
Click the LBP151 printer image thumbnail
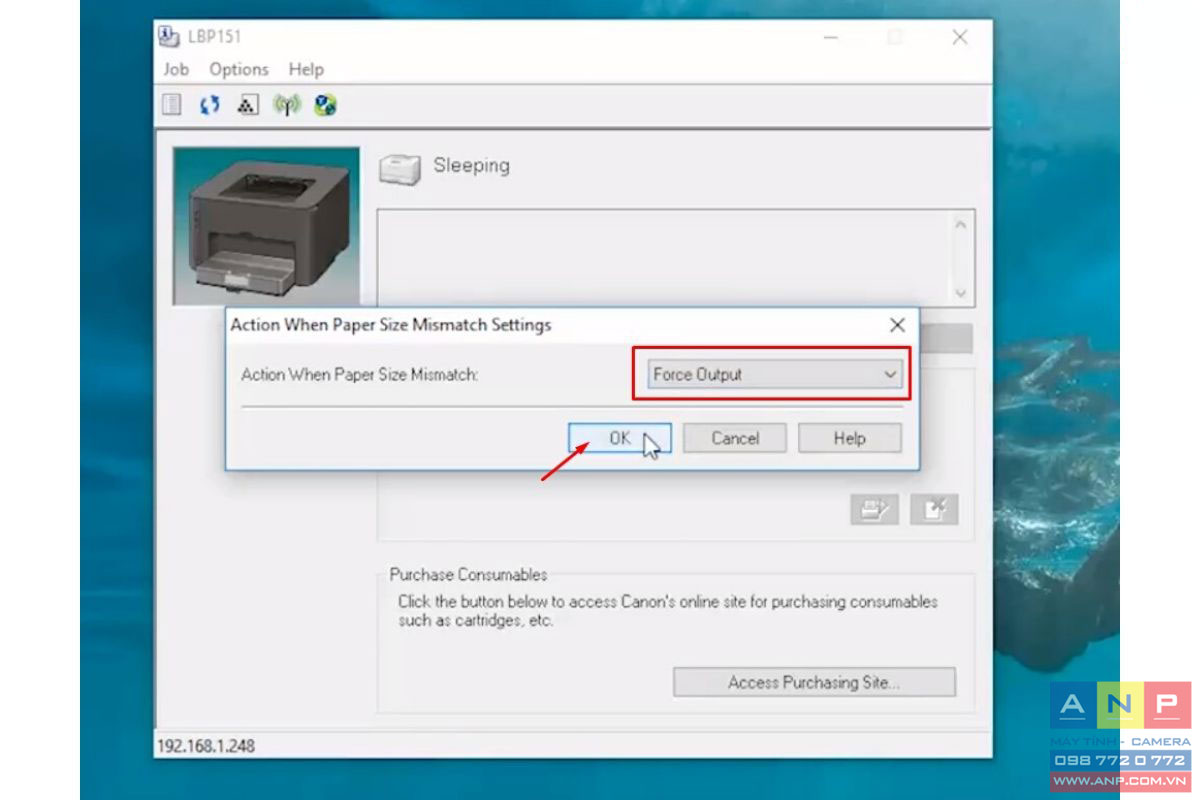(266, 226)
